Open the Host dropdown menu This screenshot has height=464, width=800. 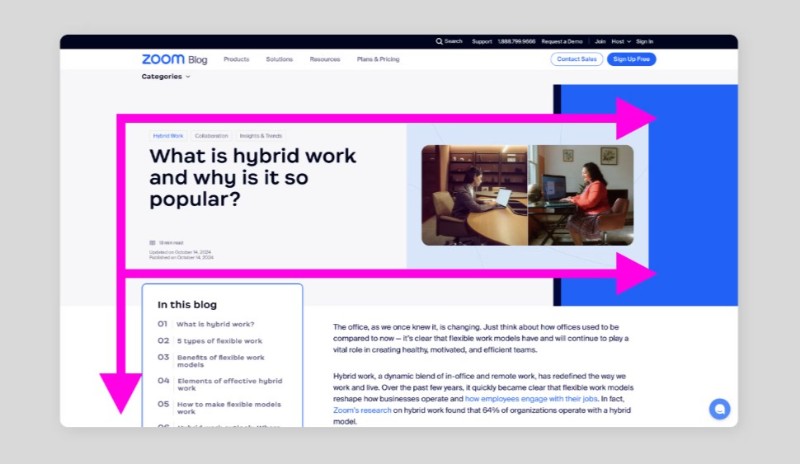619,42
